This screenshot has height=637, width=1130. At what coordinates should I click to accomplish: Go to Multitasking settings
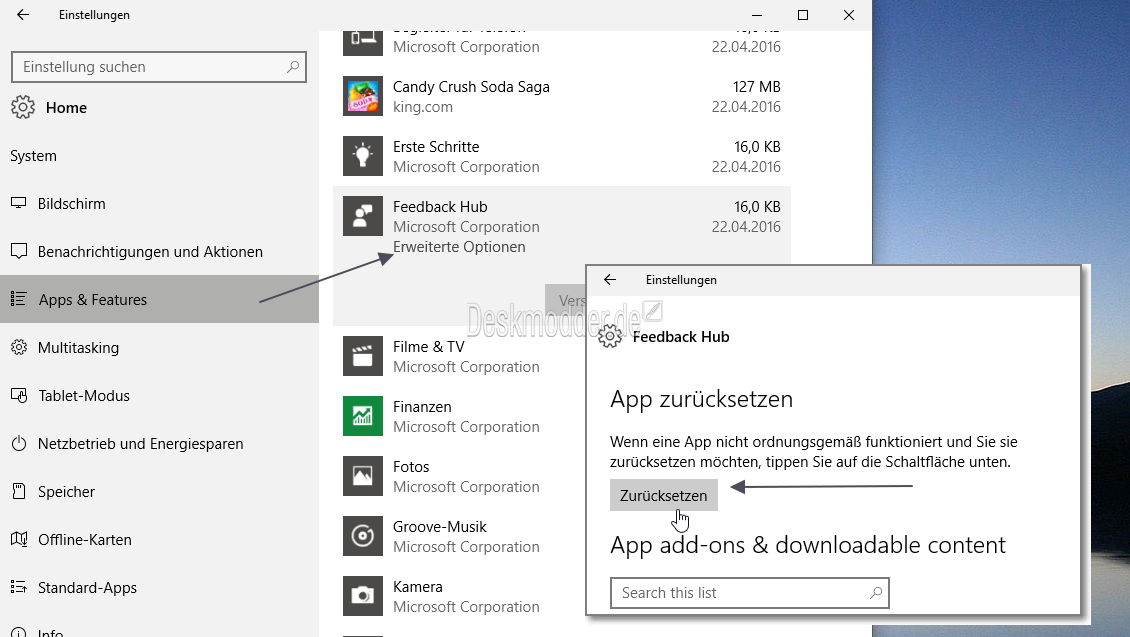[159, 347]
